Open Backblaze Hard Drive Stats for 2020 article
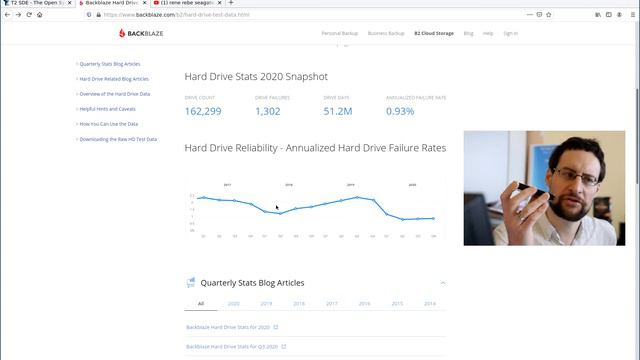 click(x=228, y=327)
